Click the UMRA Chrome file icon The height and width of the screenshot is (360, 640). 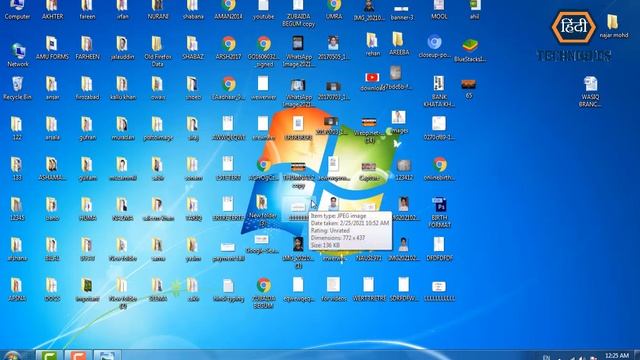[334, 10]
